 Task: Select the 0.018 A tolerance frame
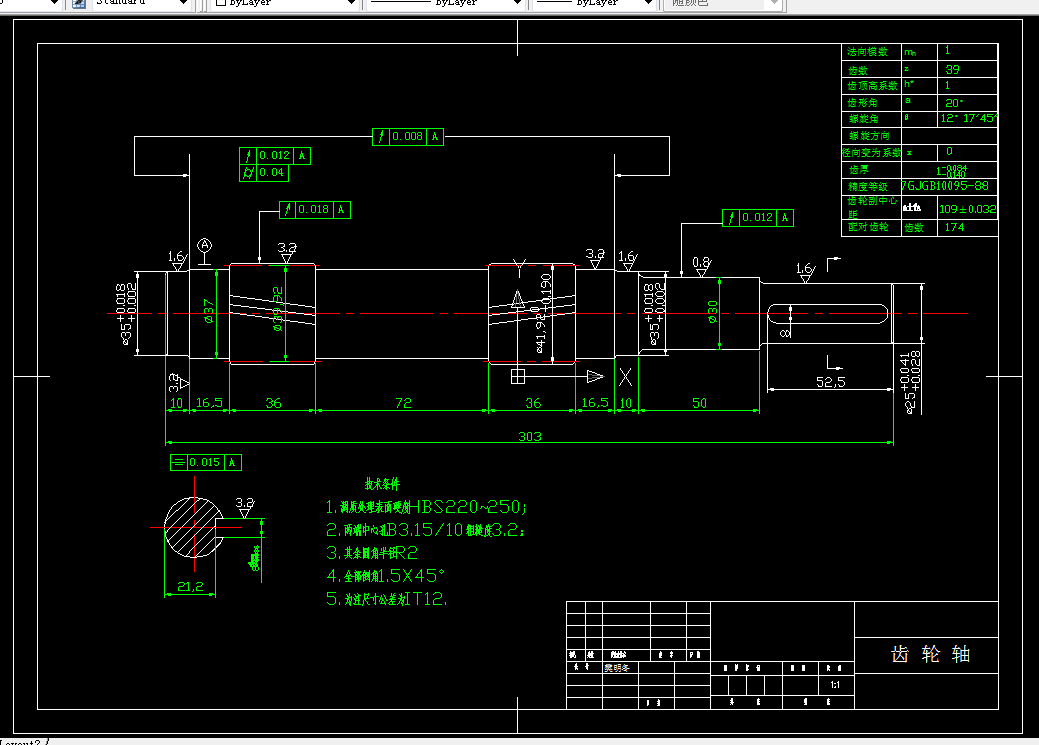click(315, 209)
